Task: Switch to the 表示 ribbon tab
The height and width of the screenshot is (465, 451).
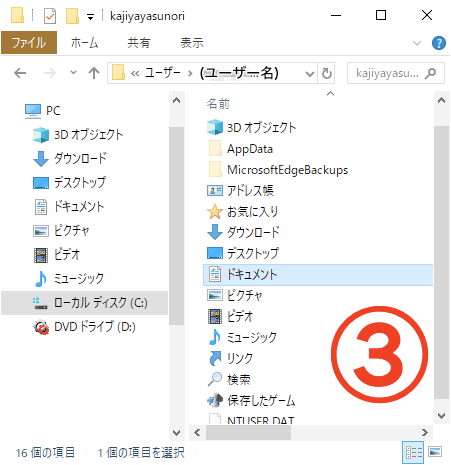Action: pyautogui.click(x=192, y=43)
